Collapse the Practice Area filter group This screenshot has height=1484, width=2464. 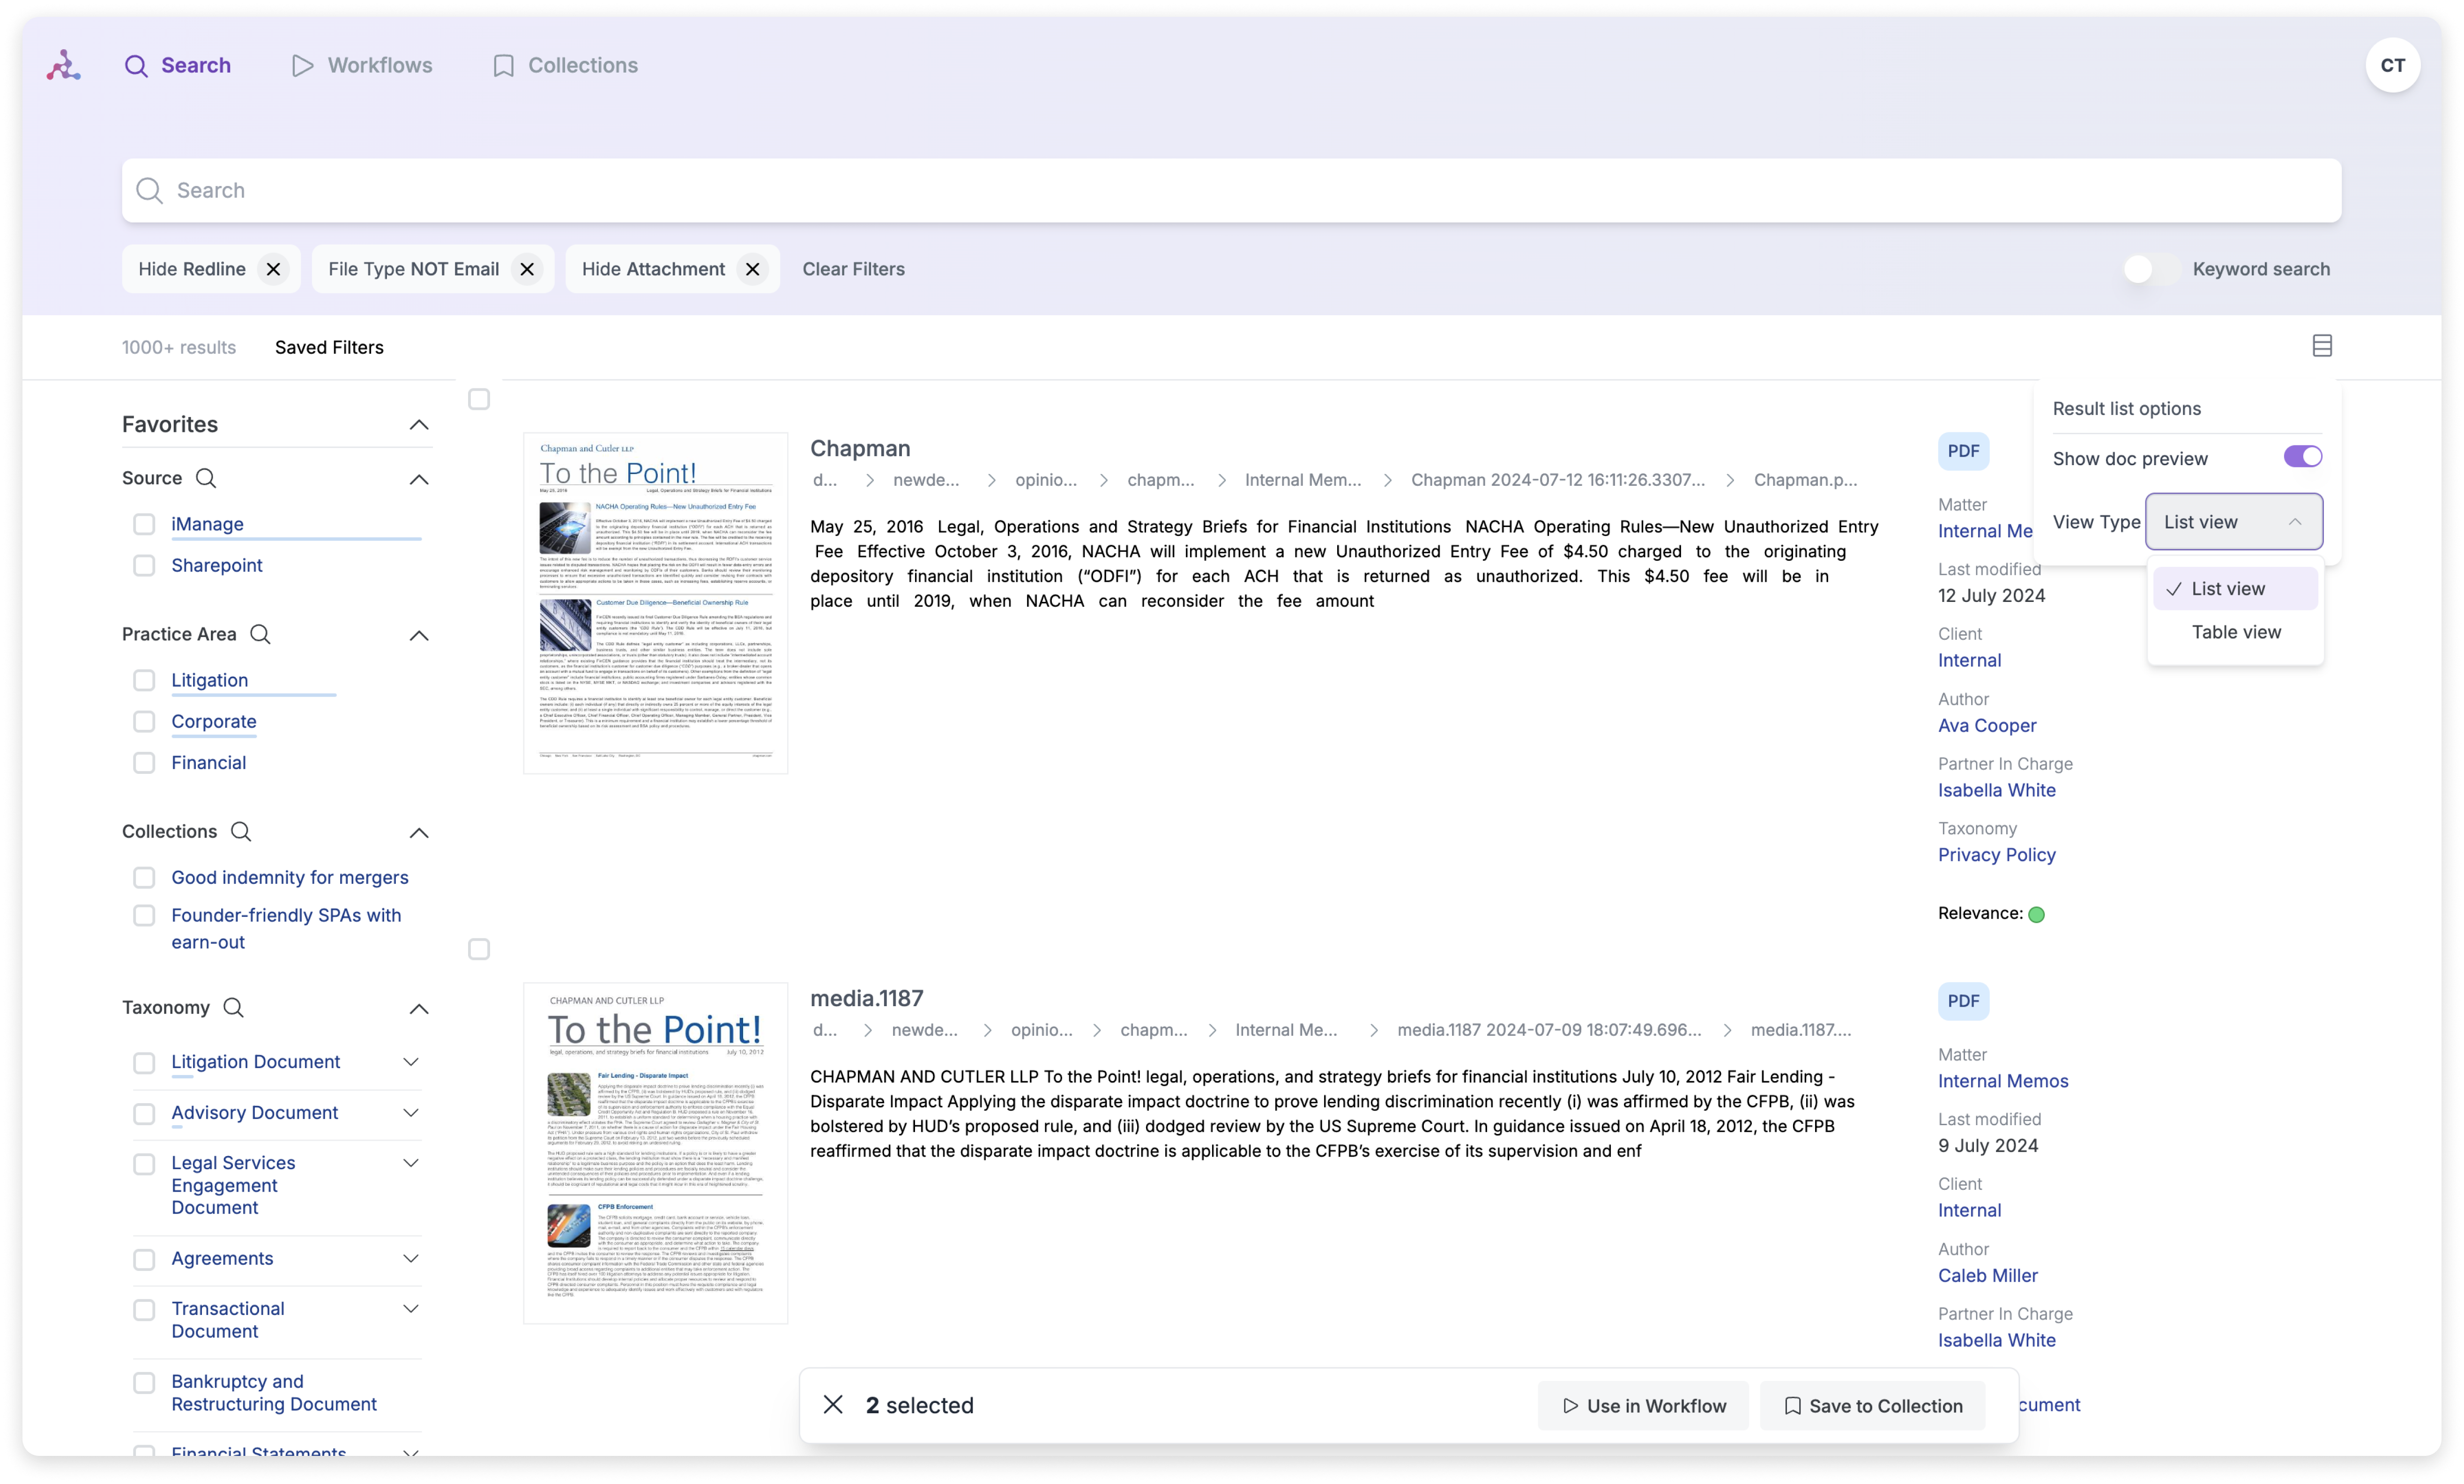[419, 635]
